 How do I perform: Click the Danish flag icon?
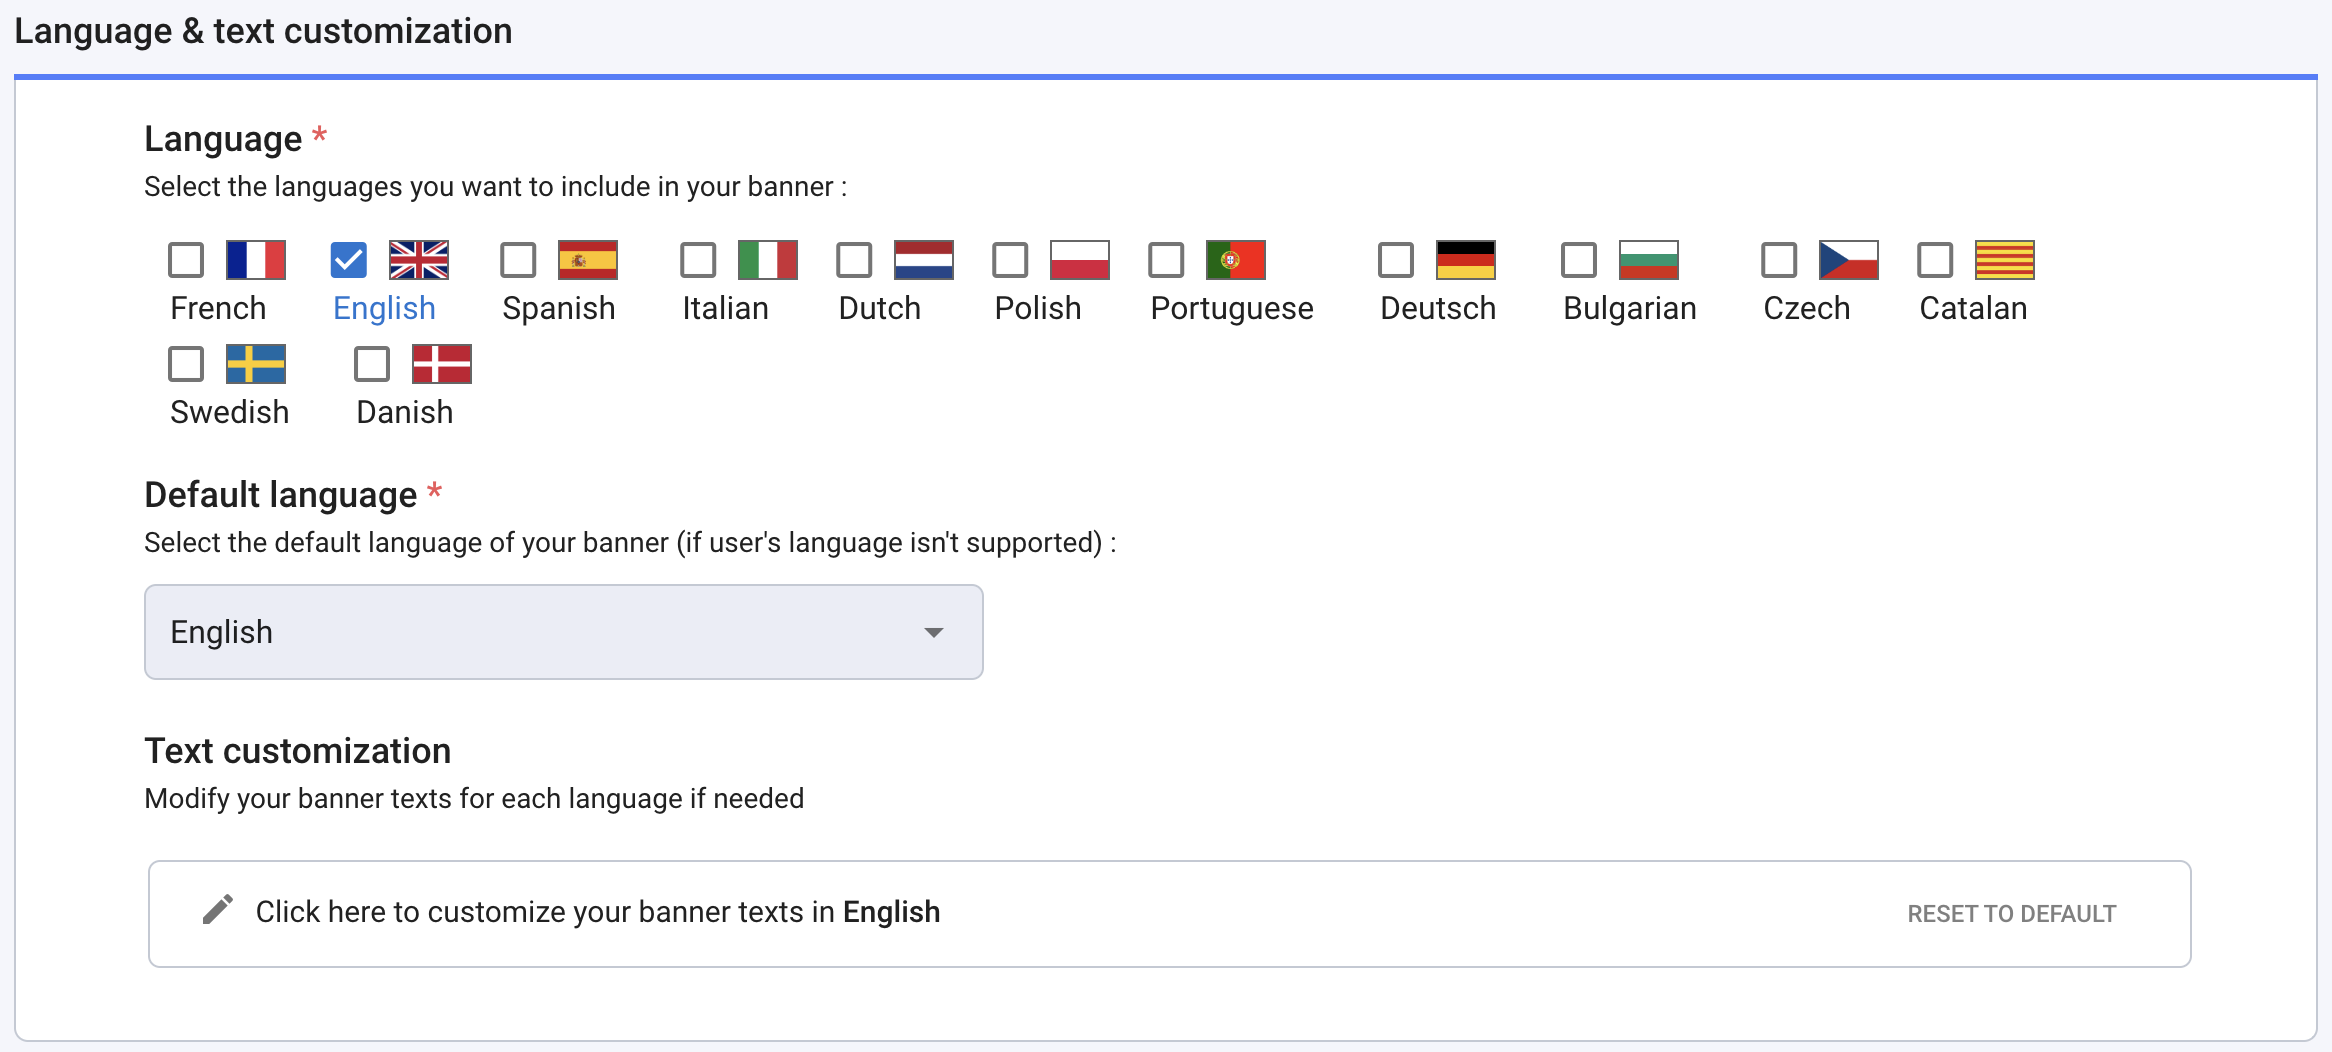click(442, 364)
